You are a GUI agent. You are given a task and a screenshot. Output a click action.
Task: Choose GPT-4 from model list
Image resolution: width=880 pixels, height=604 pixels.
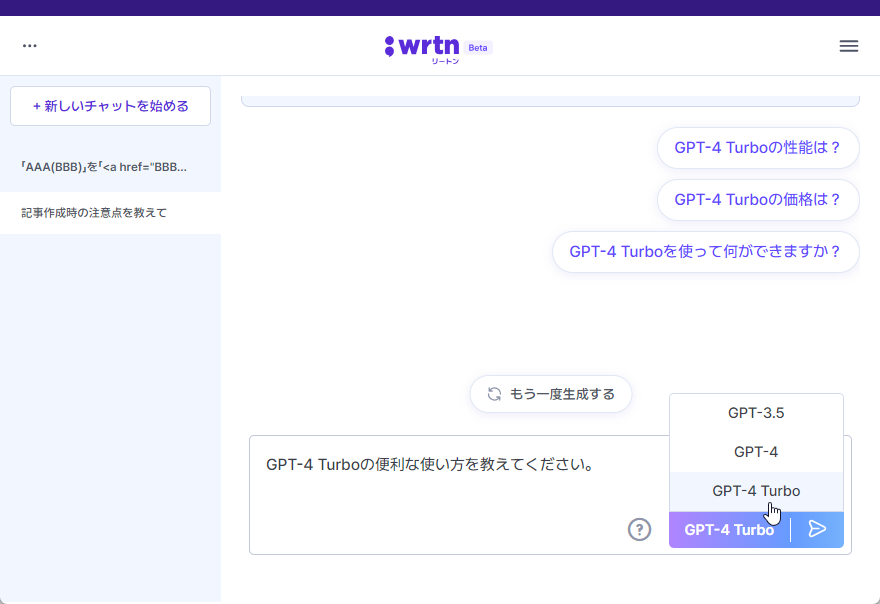tap(756, 452)
